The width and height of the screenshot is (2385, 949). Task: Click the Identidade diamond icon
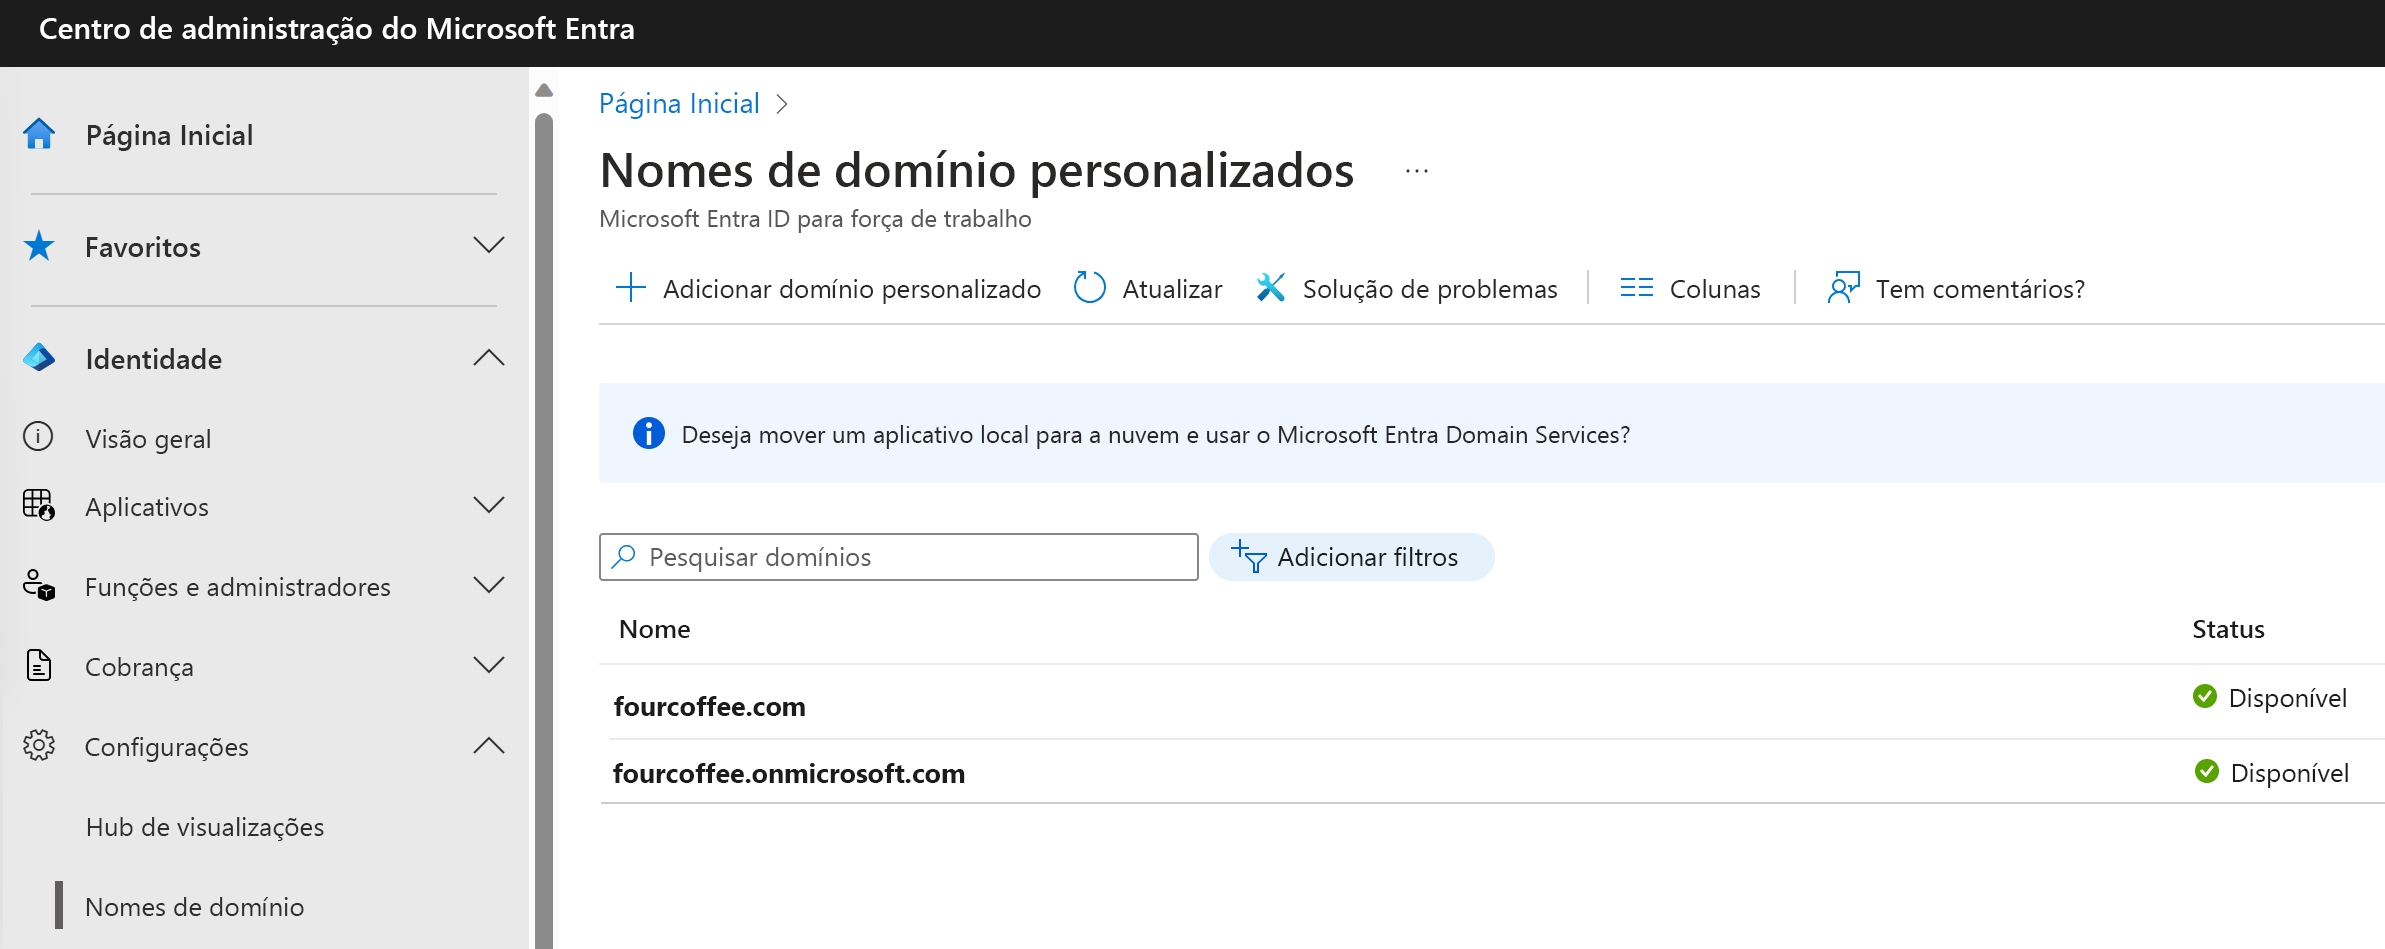click(39, 358)
